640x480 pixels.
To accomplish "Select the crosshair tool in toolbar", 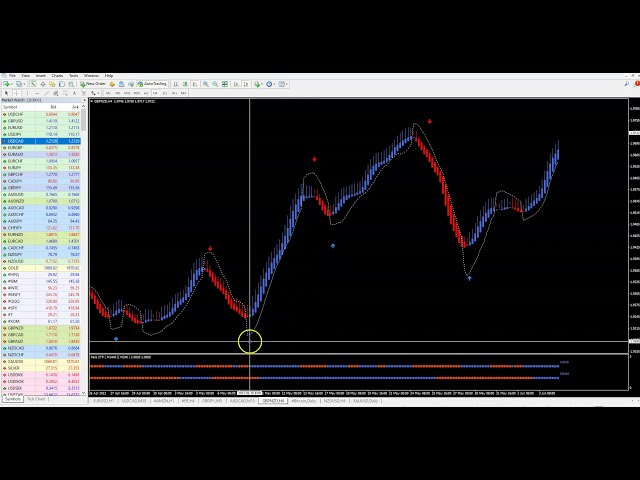I will click(17, 92).
